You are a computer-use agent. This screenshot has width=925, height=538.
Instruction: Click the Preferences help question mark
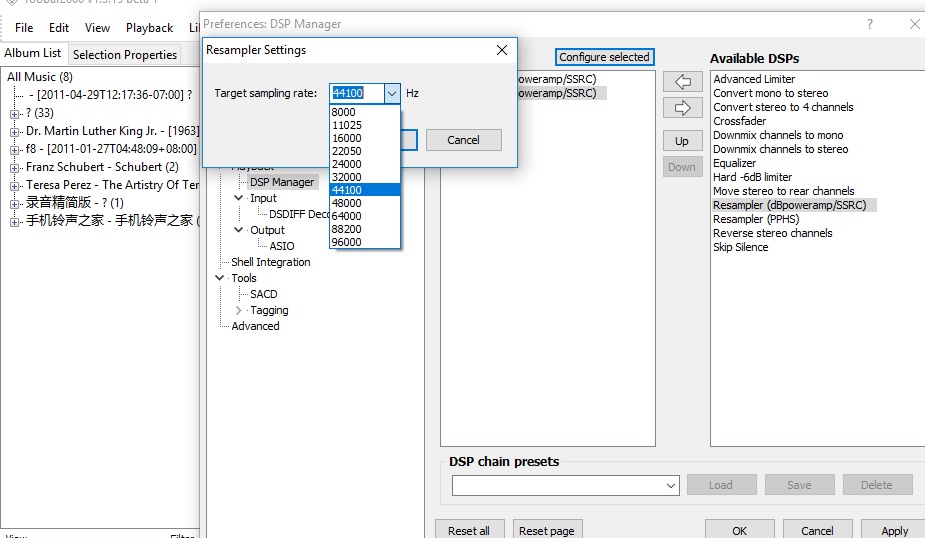[x=869, y=24]
